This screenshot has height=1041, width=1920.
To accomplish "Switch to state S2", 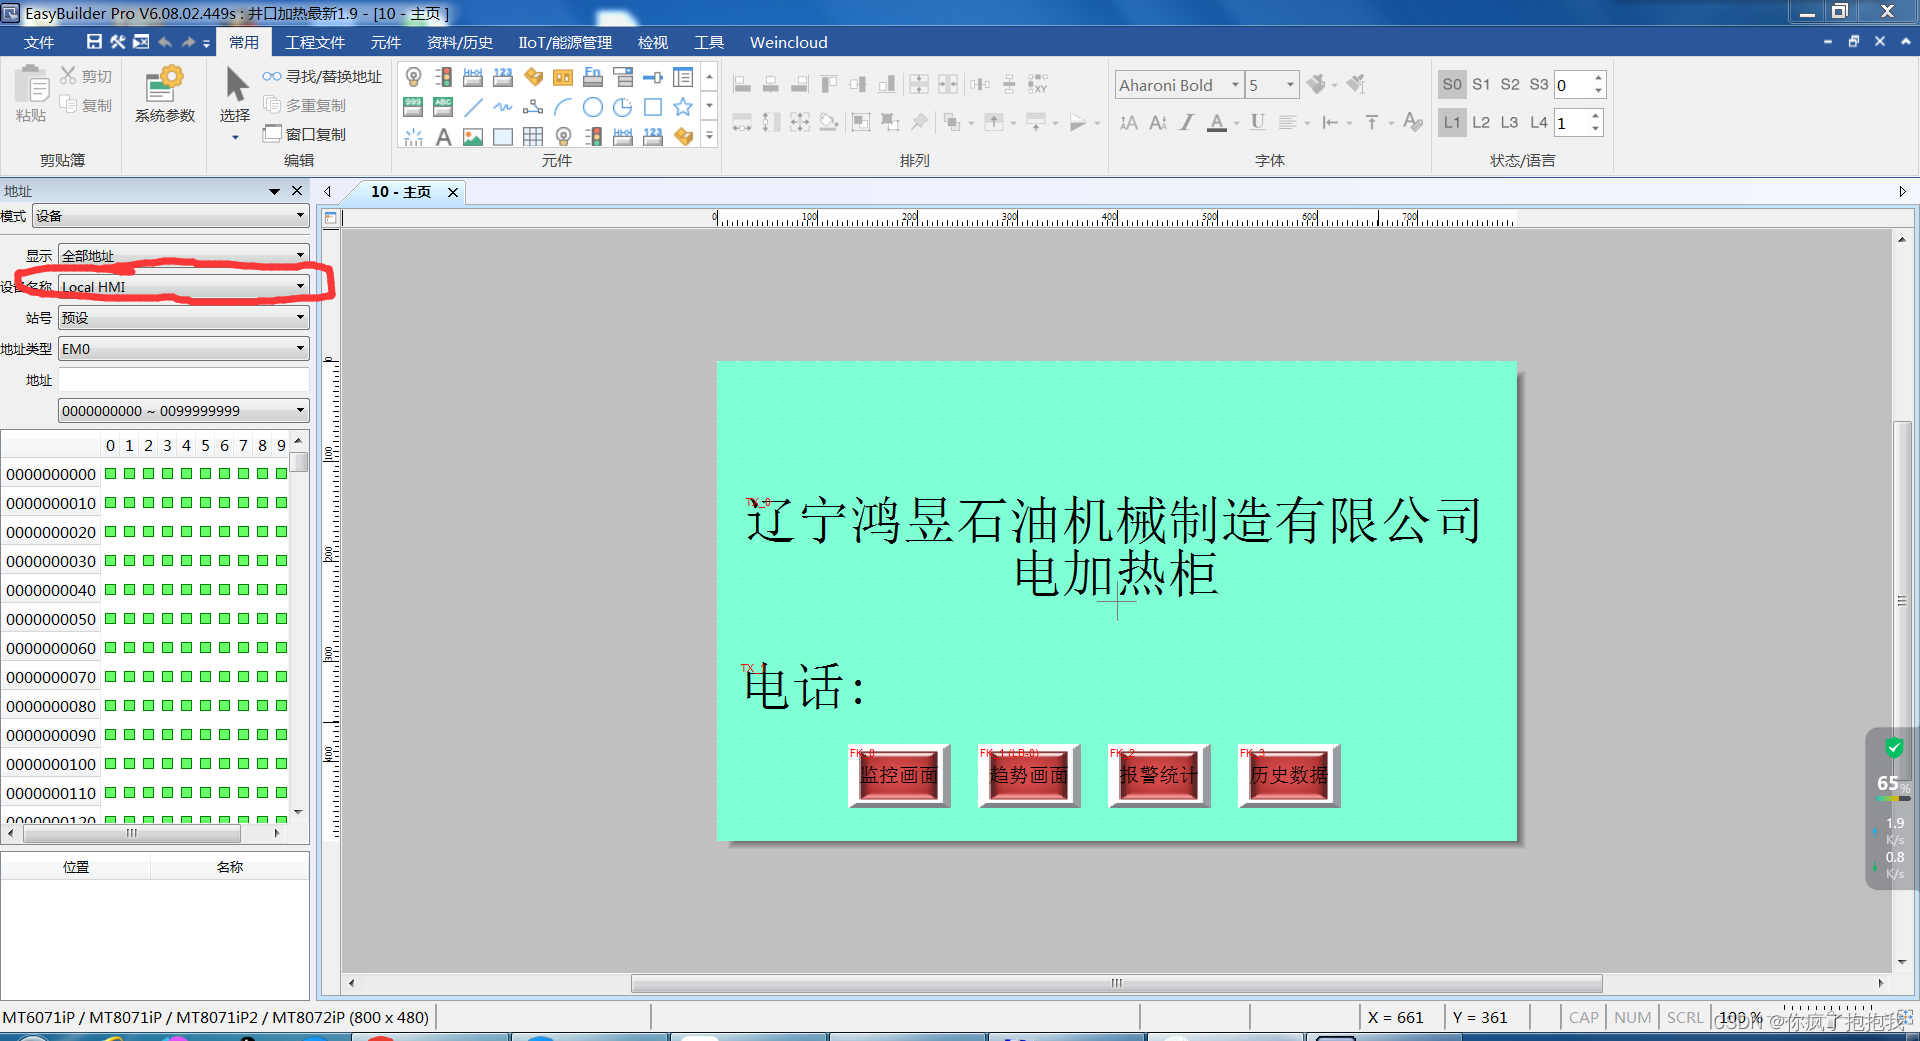I will (x=1510, y=85).
